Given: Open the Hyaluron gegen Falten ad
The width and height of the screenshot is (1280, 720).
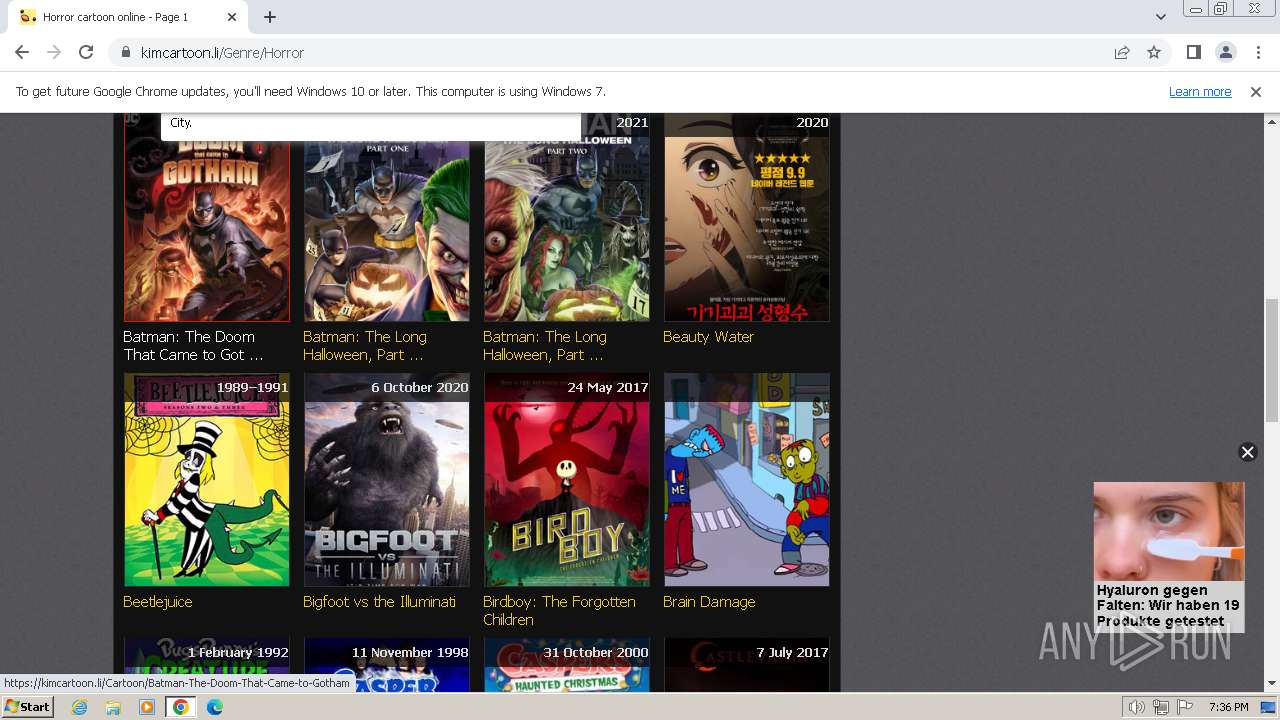Looking at the screenshot, I should click(1169, 556).
